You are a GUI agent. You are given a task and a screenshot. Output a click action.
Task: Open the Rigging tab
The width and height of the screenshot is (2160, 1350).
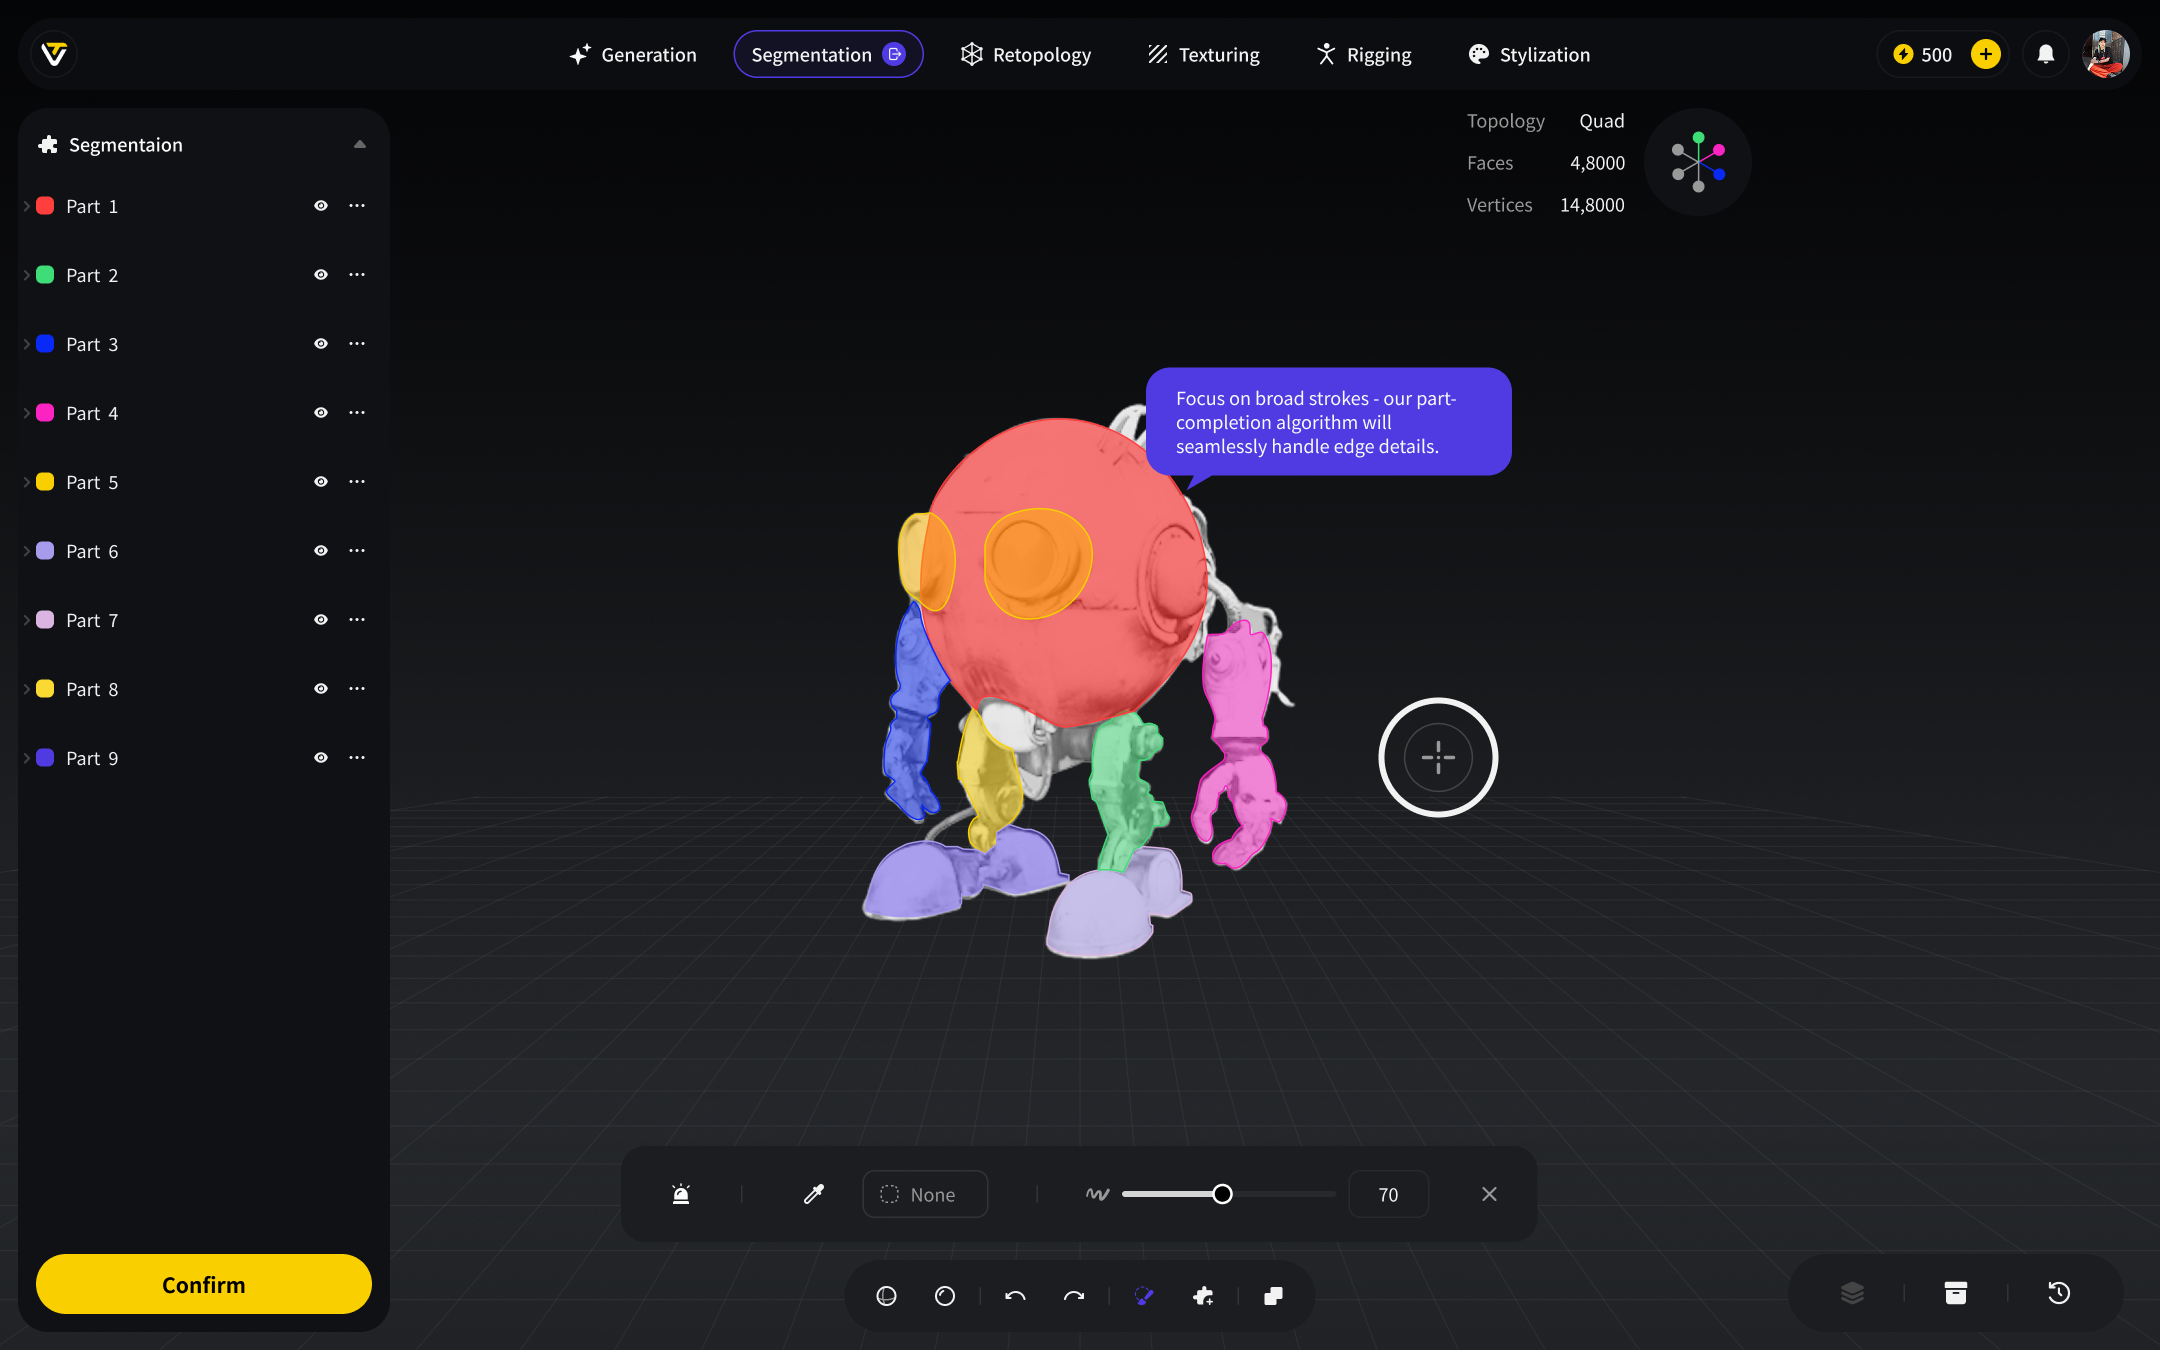pyautogui.click(x=1364, y=54)
